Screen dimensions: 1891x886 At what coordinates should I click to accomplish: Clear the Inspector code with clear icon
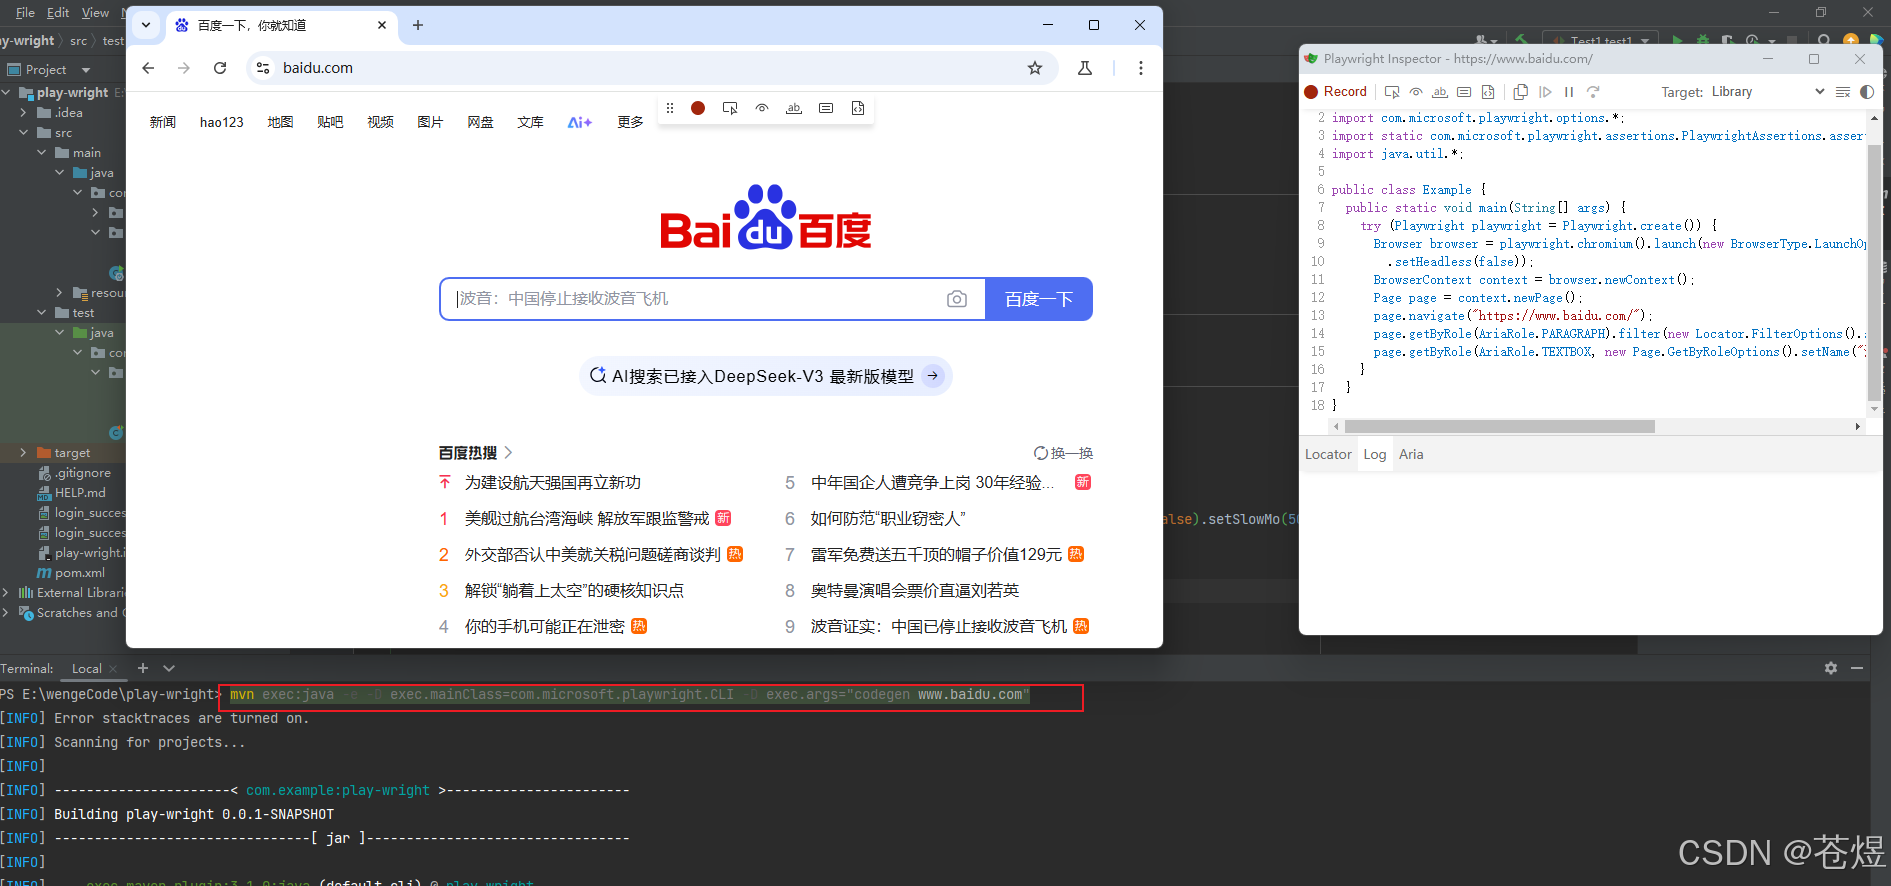point(1843,92)
